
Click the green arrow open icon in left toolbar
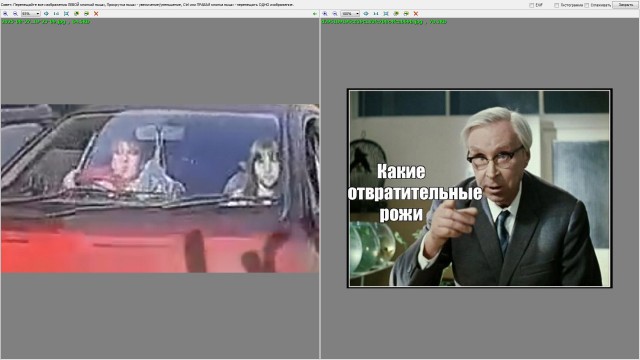tap(76, 13)
